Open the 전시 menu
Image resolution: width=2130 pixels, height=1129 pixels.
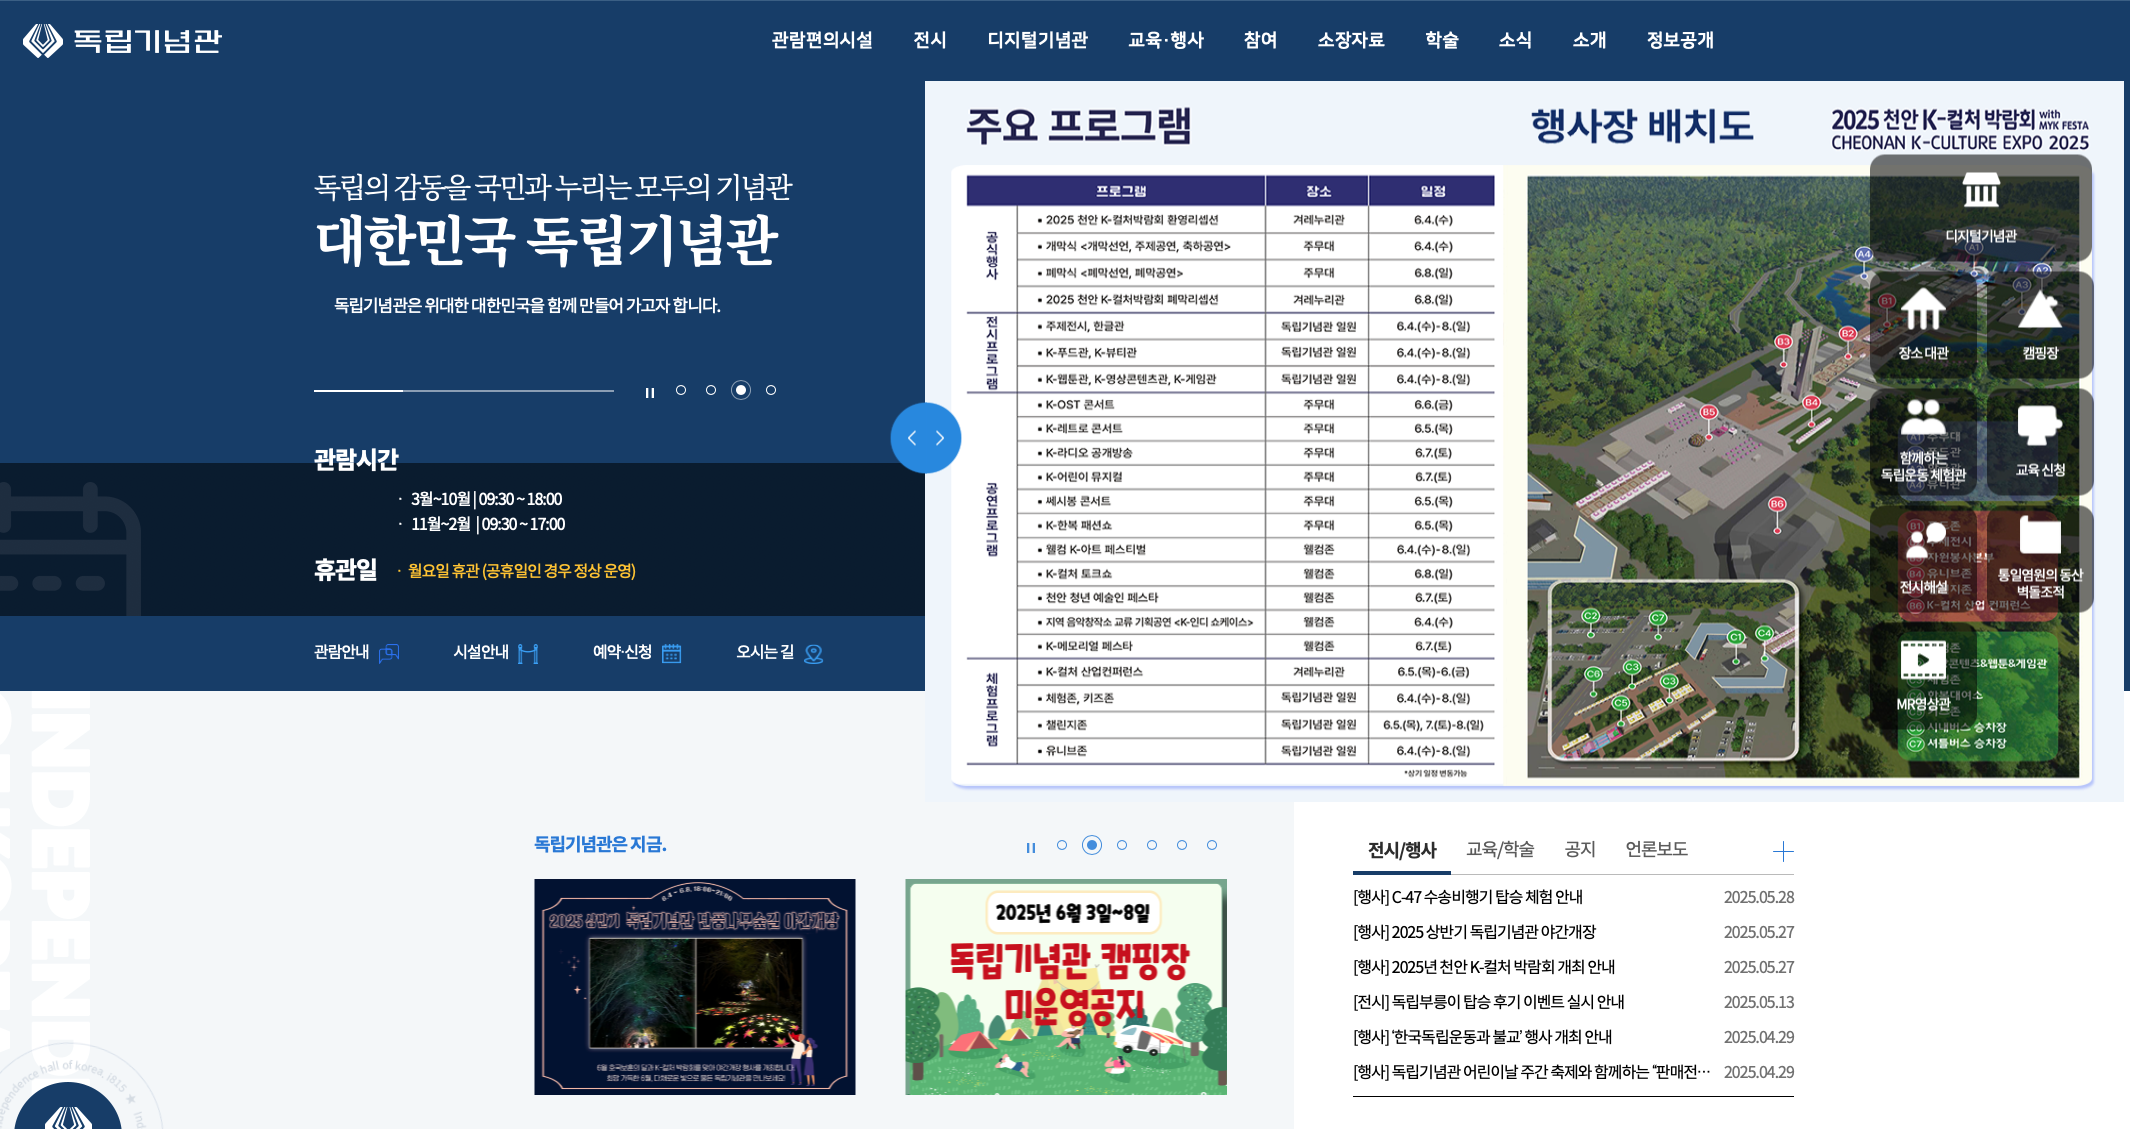(x=930, y=40)
